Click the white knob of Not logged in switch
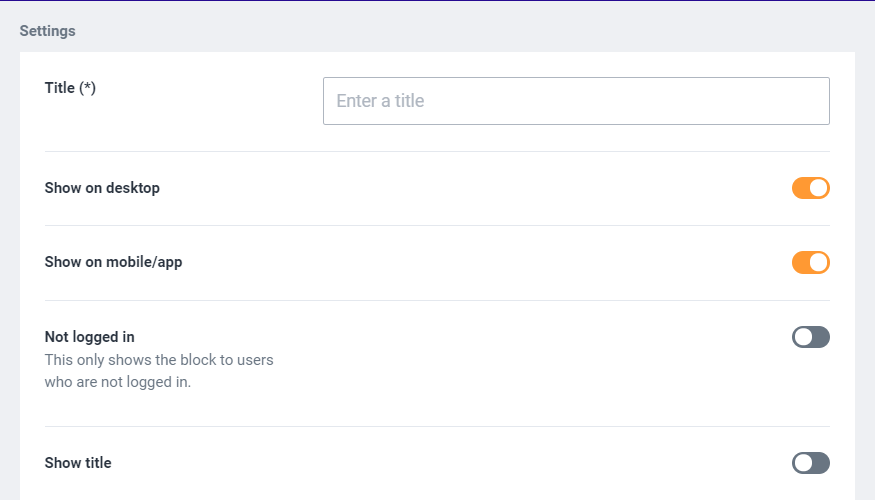This screenshot has height=500, width=875. 803,337
